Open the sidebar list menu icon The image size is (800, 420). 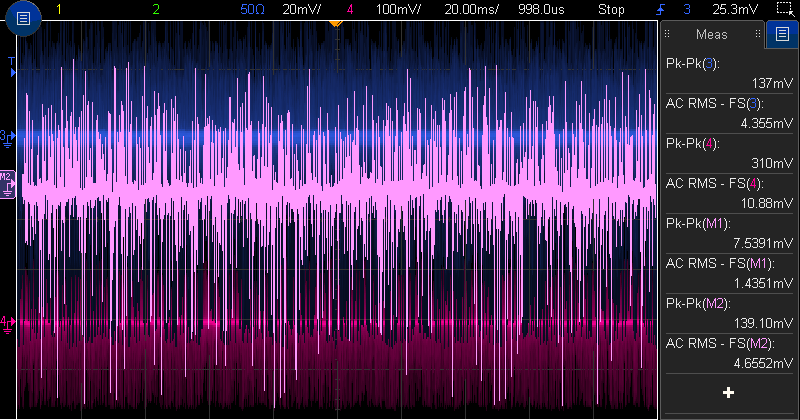click(x=782, y=34)
